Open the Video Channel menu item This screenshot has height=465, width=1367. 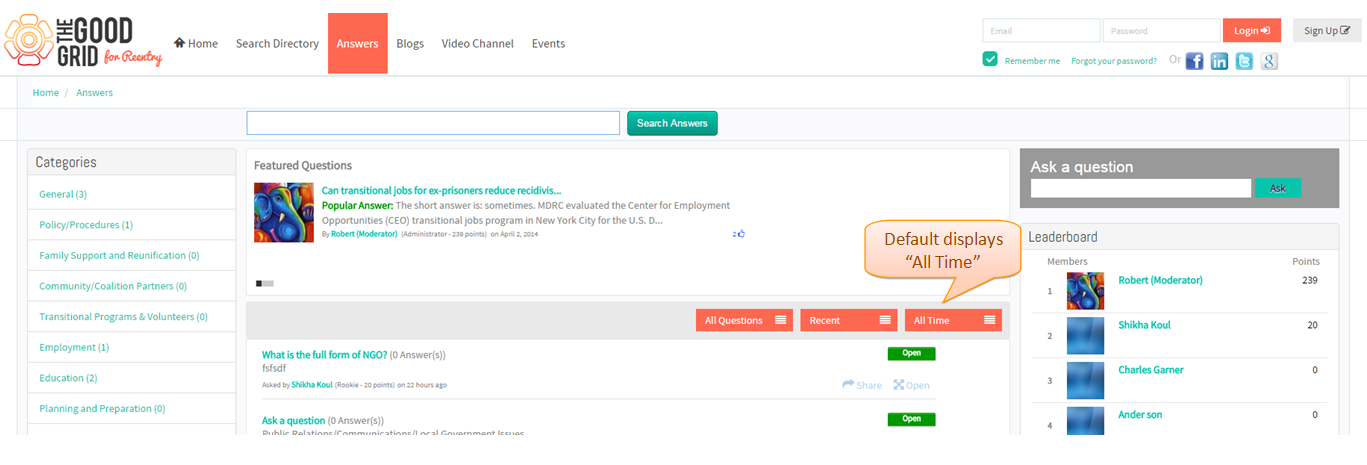coord(478,43)
